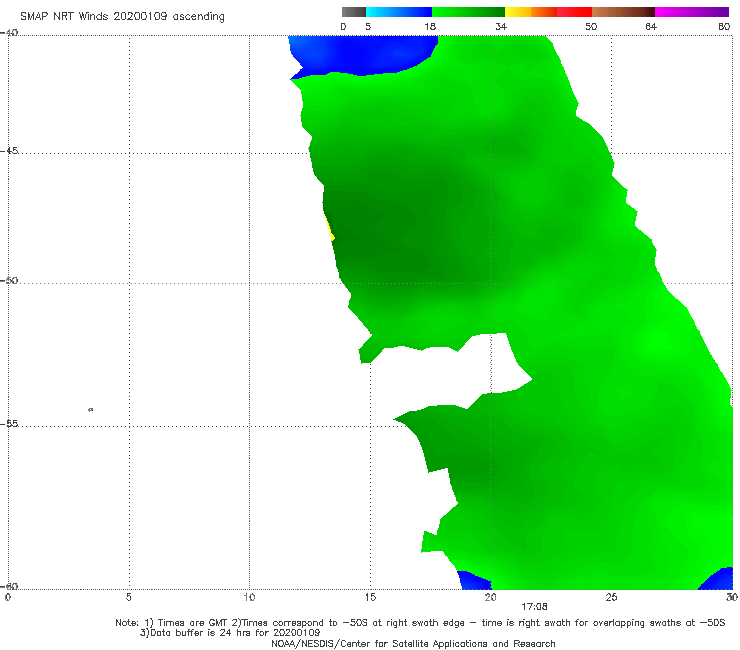Click the longitude axis label '5'
Screen dimensions: 740x650
(x=129, y=597)
